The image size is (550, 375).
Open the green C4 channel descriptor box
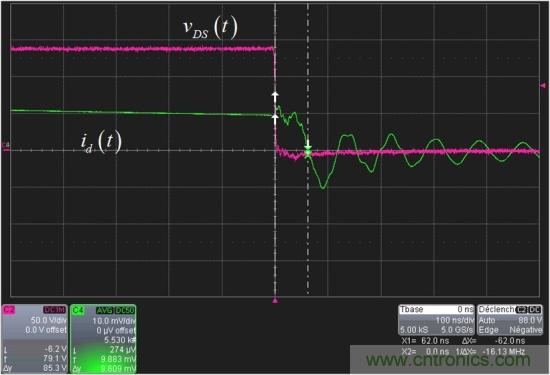click(x=103, y=339)
